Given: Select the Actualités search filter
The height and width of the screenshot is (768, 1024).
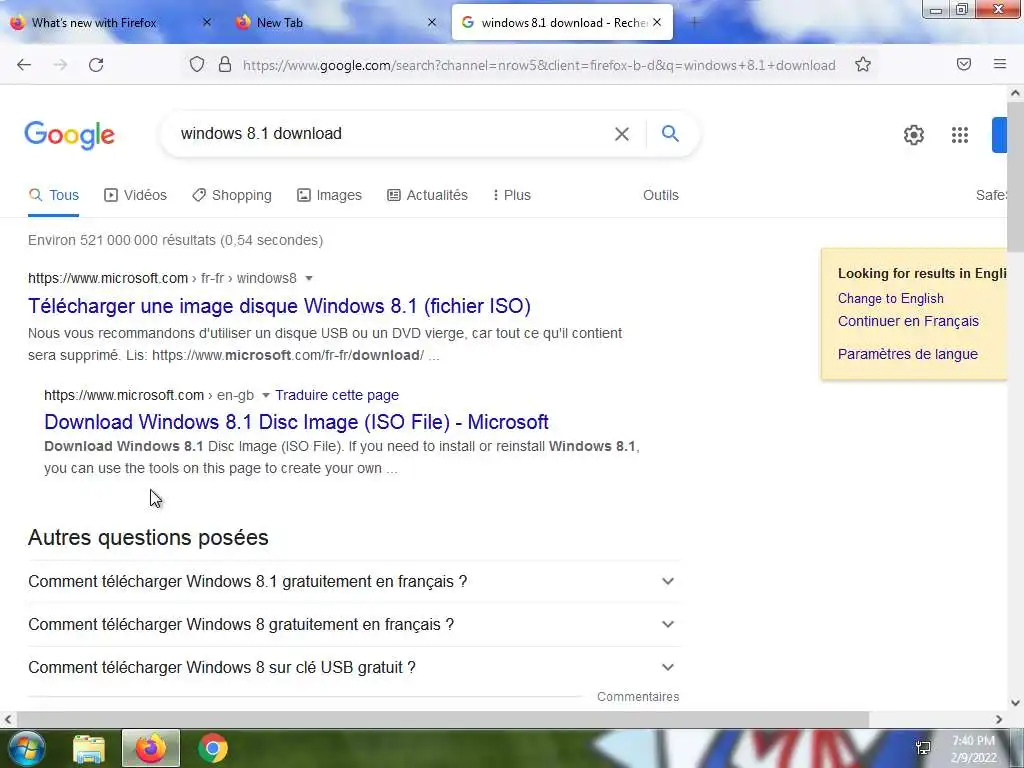Looking at the screenshot, I should 427,195.
